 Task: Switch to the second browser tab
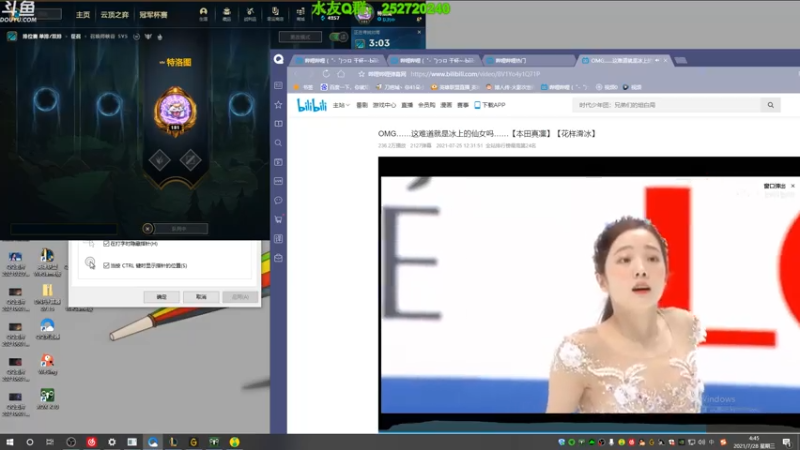coord(433,60)
